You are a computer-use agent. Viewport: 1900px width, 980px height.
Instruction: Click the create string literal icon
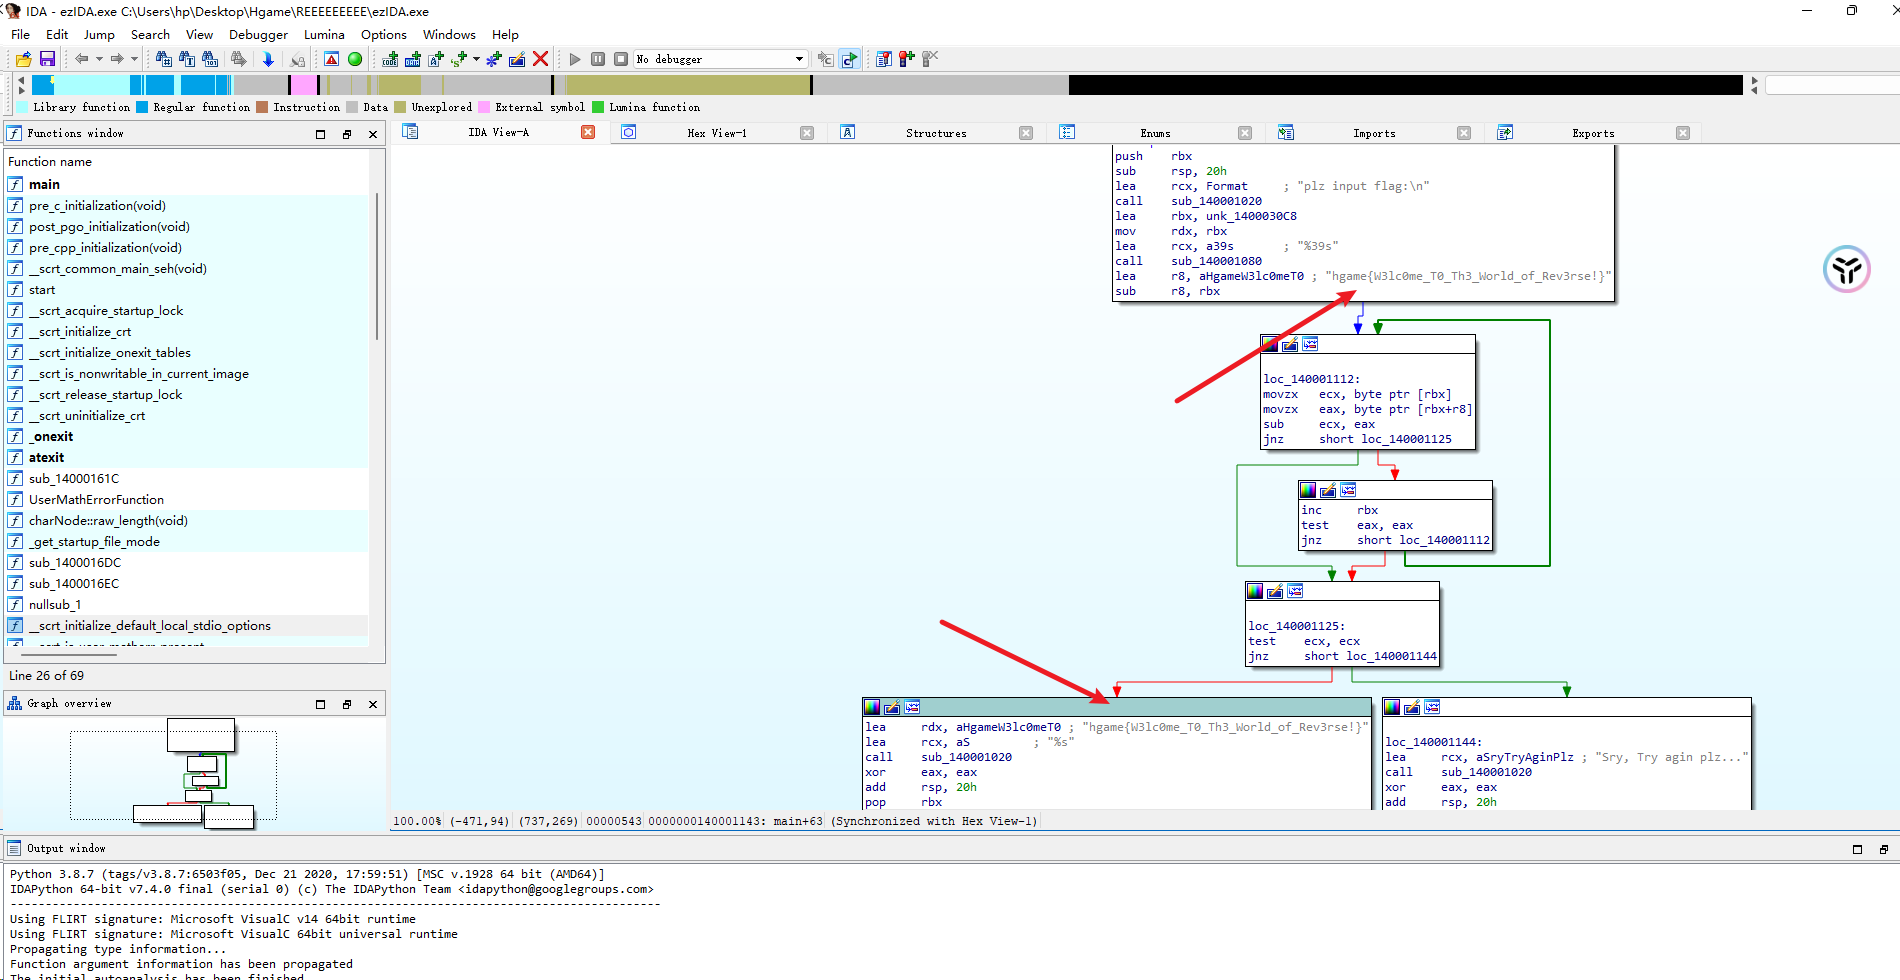pos(436,59)
